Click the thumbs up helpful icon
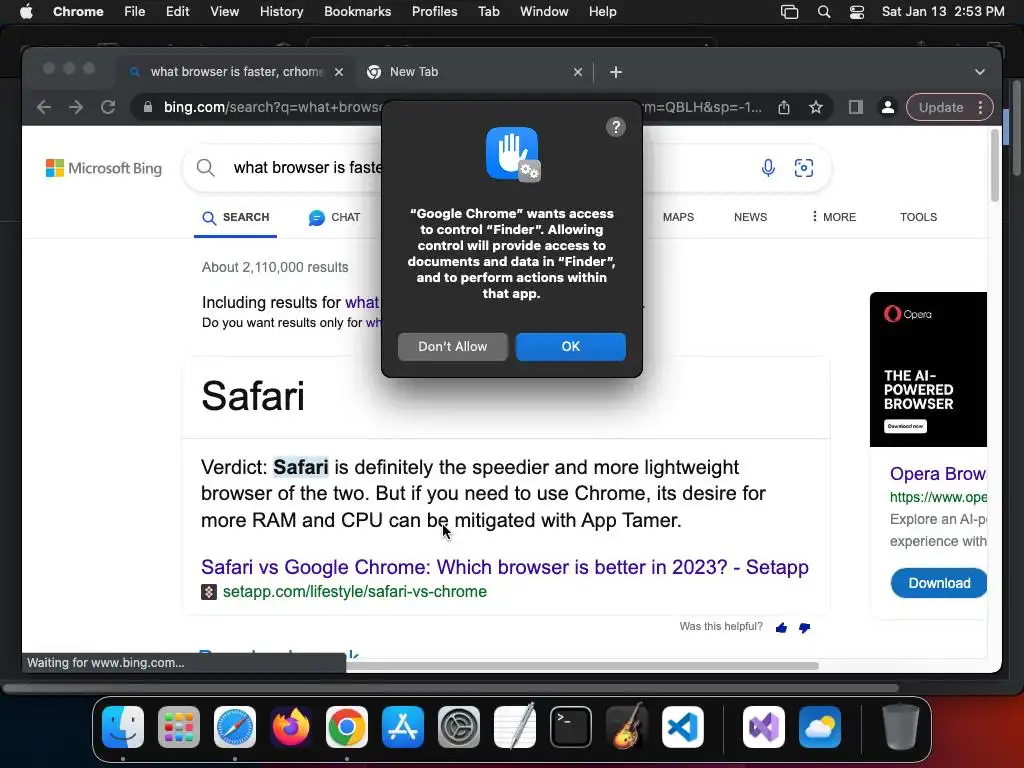Image resolution: width=1024 pixels, height=768 pixels. tap(781, 628)
